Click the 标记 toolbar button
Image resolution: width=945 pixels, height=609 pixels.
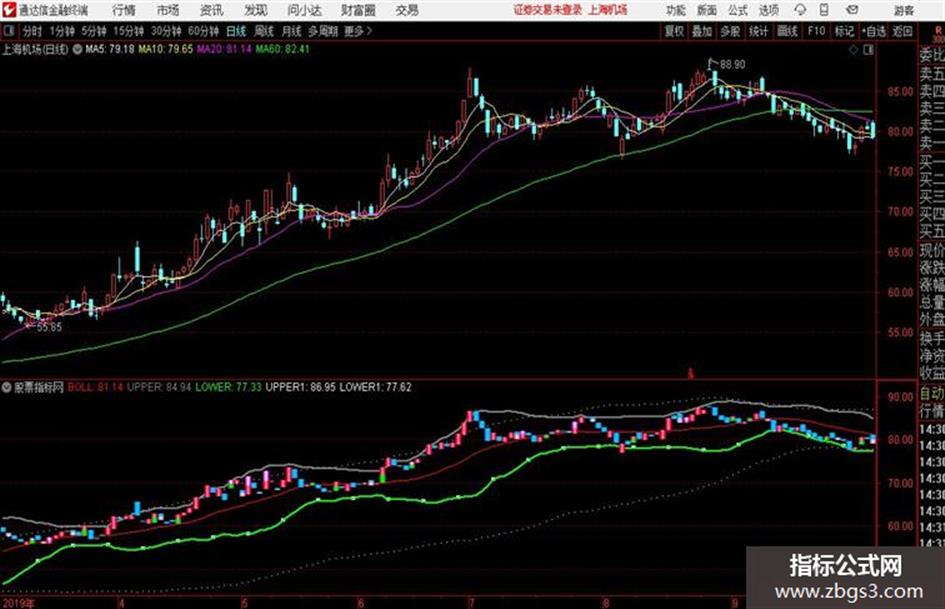click(x=844, y=31)
